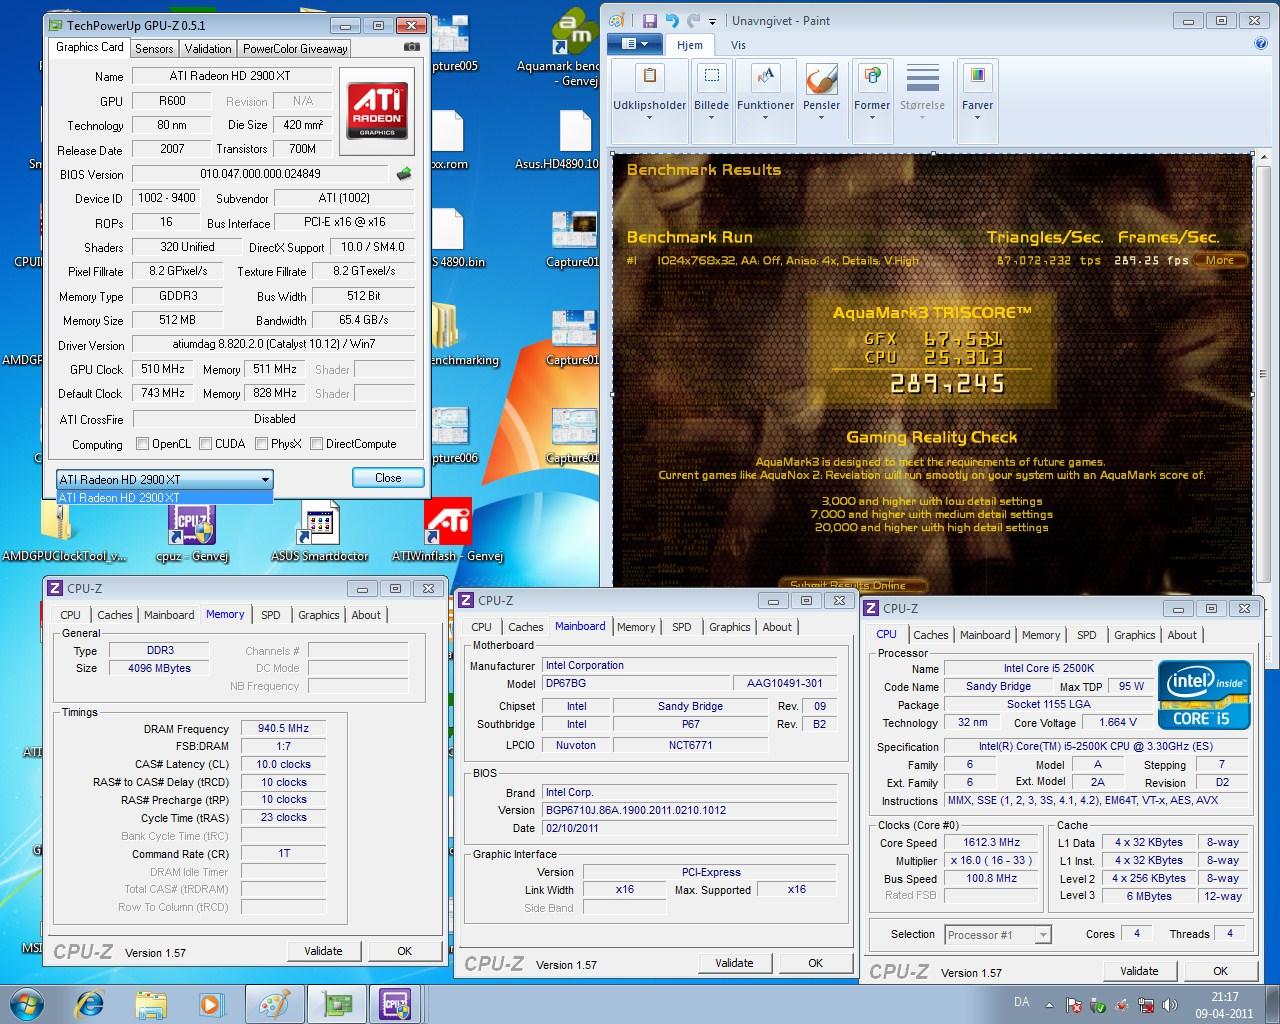Click the ATI Radeon logo in GPU-Z
The height and width of the screenshot is (1024, 1280).
point(377,111)
